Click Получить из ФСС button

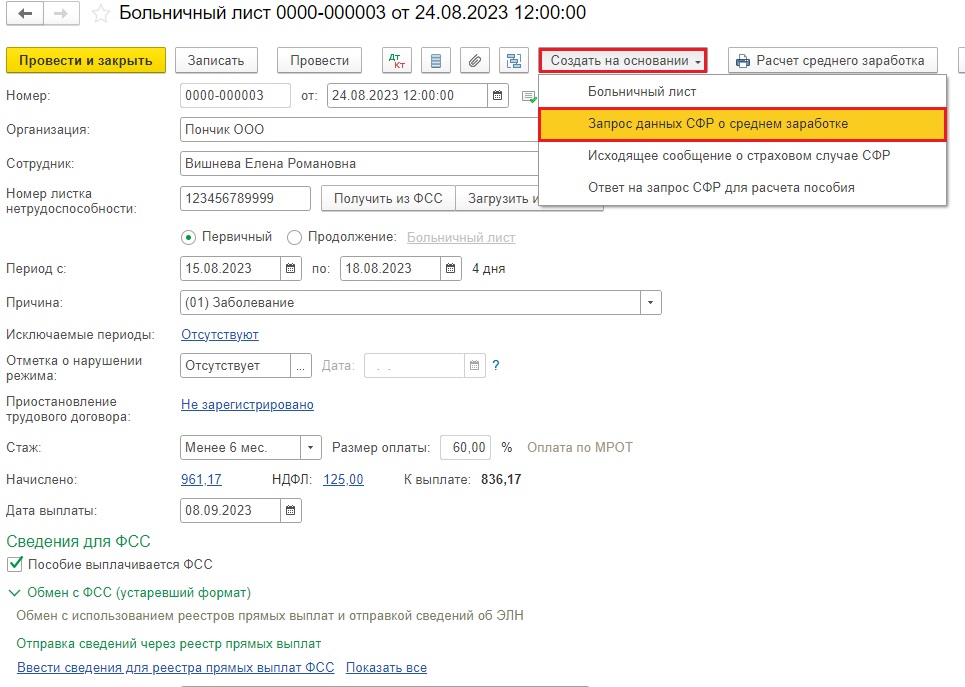click(388, 199)
